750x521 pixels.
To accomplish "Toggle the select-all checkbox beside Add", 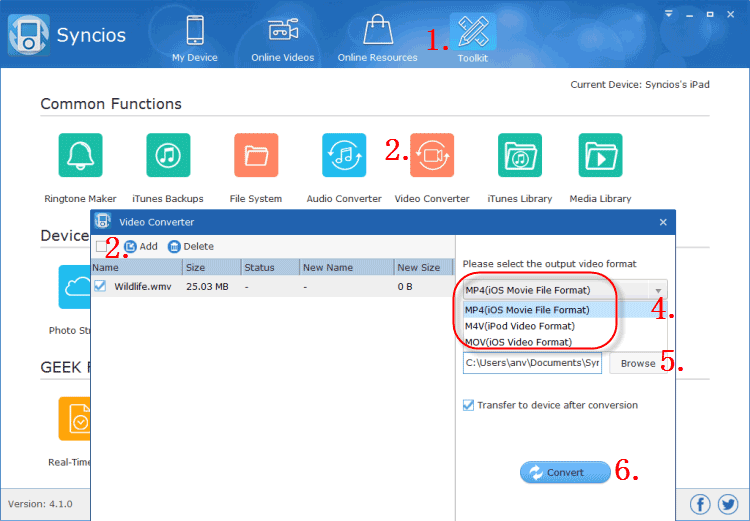I will coord(101,246).
